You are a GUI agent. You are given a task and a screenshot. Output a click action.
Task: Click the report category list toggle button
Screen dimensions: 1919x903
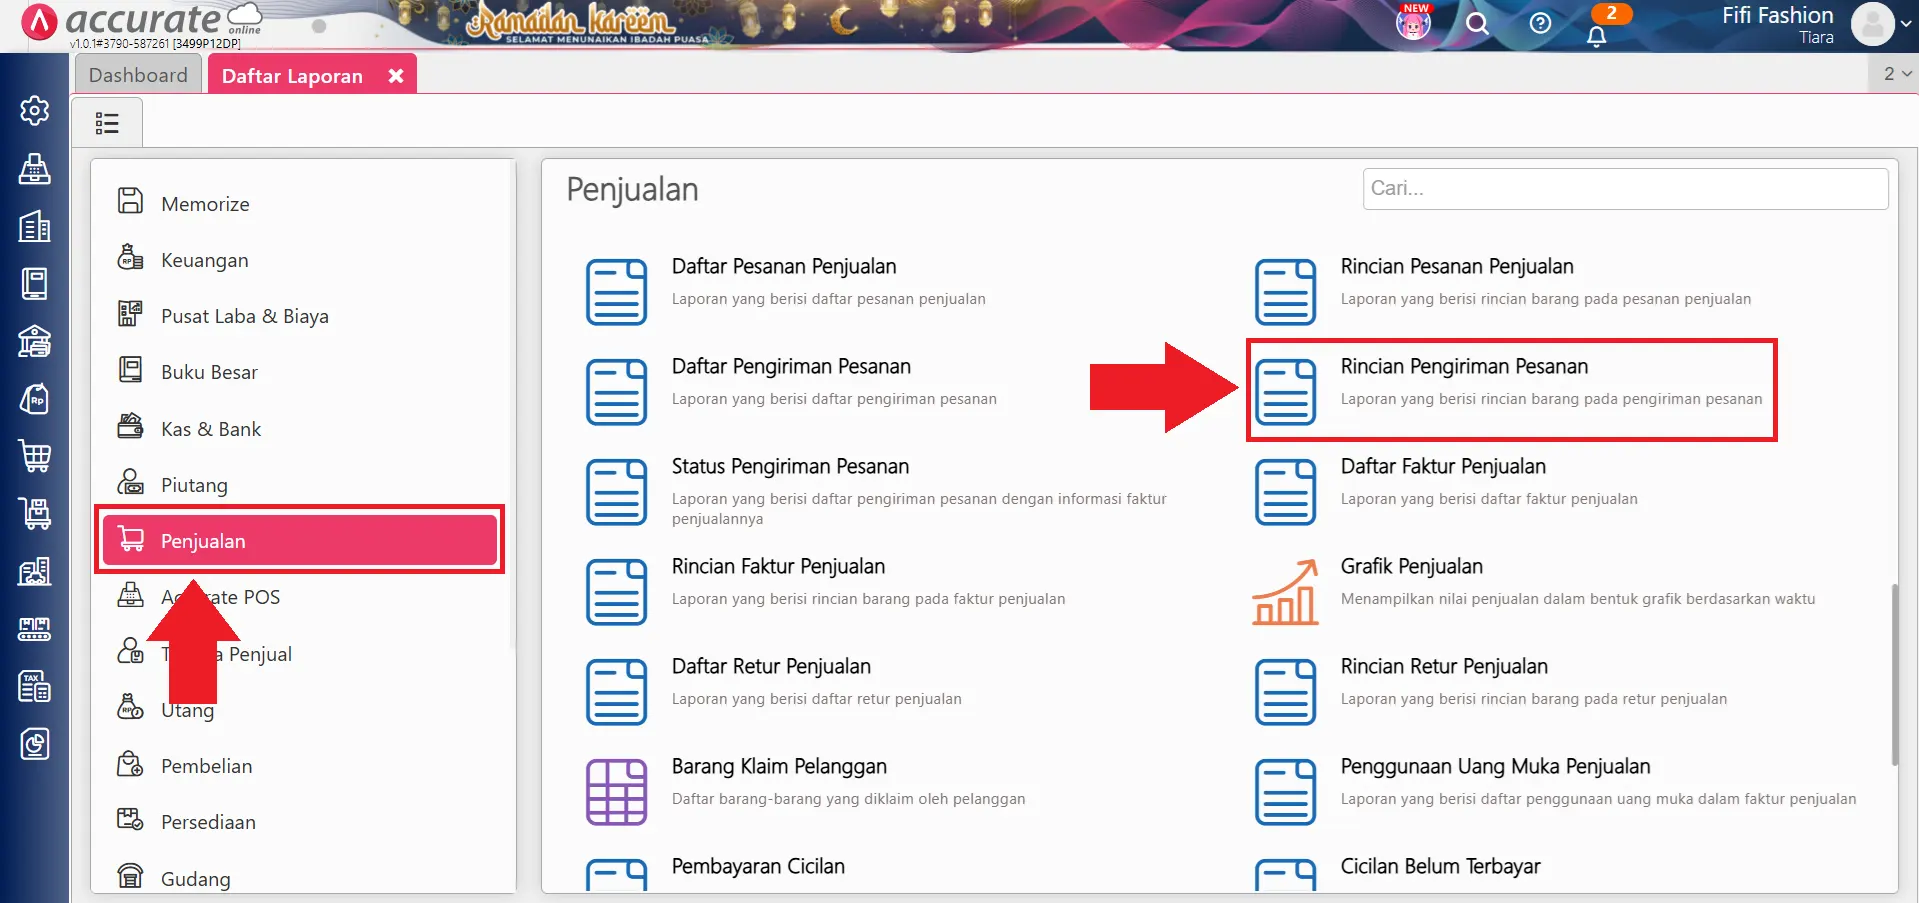coord(107,121)
